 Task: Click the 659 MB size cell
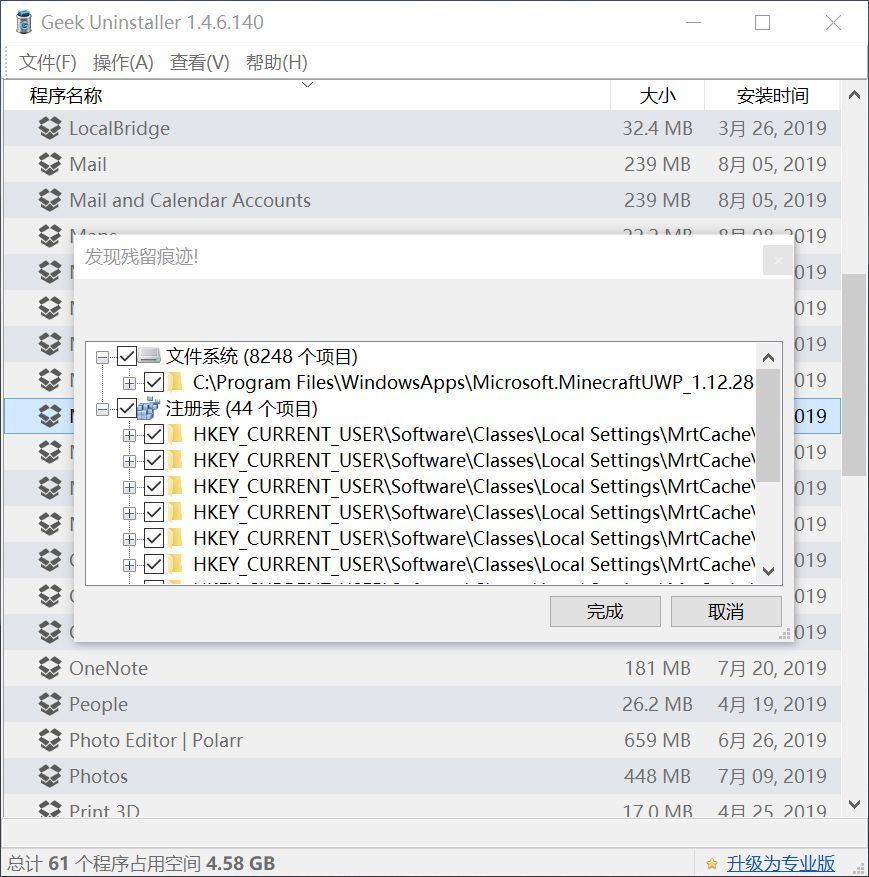coord(658,740)
